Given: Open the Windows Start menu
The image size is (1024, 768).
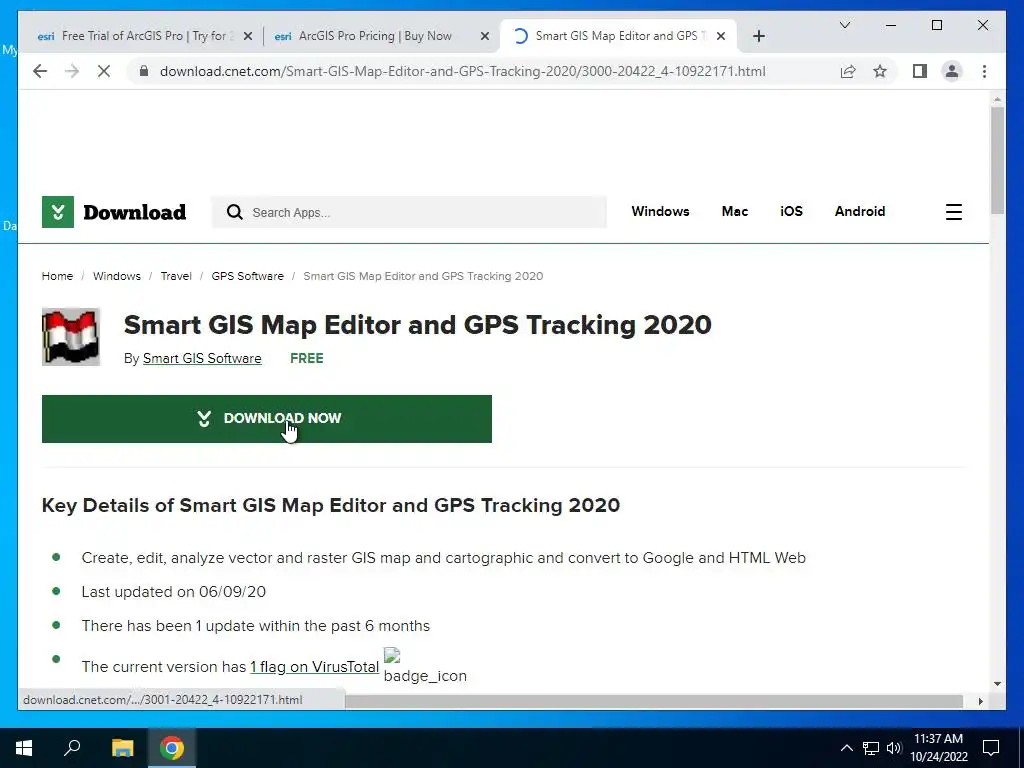Looking at the screenshot, I should [24, 748].
